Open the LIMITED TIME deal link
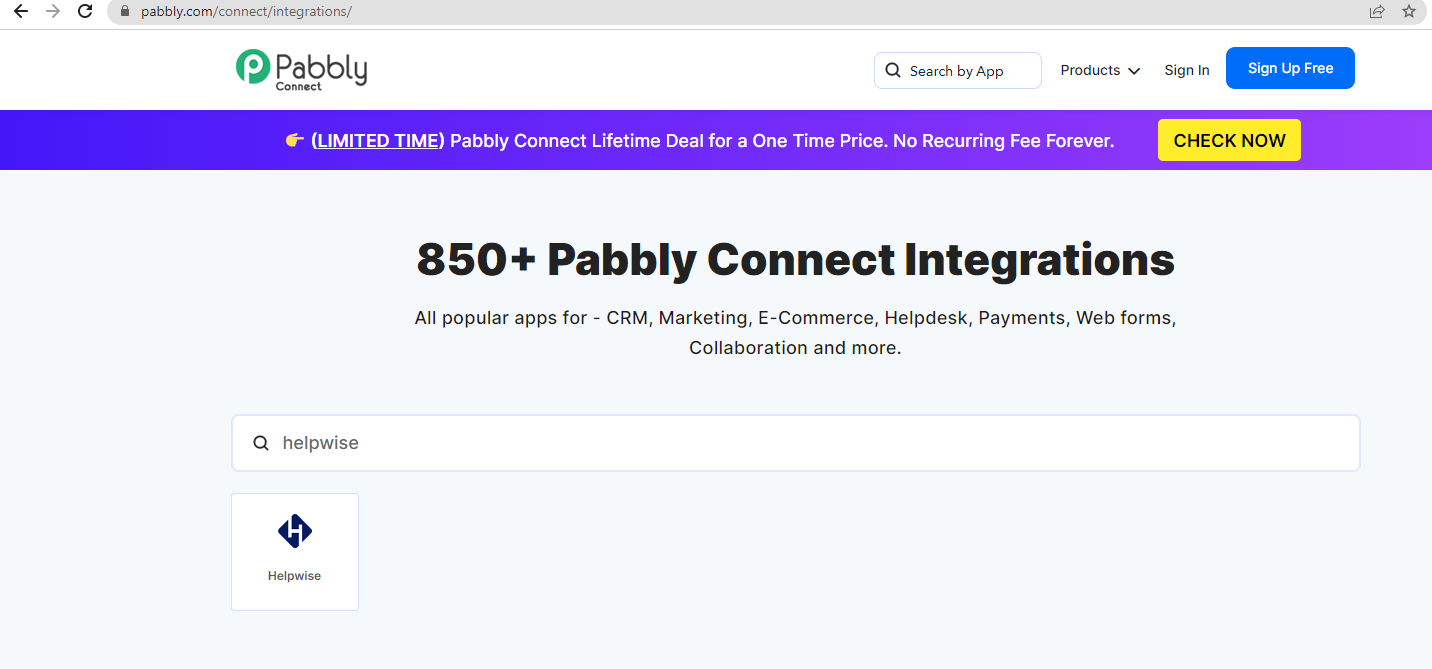The height and width of the screenshot is (669, 1432). (378, 141)
